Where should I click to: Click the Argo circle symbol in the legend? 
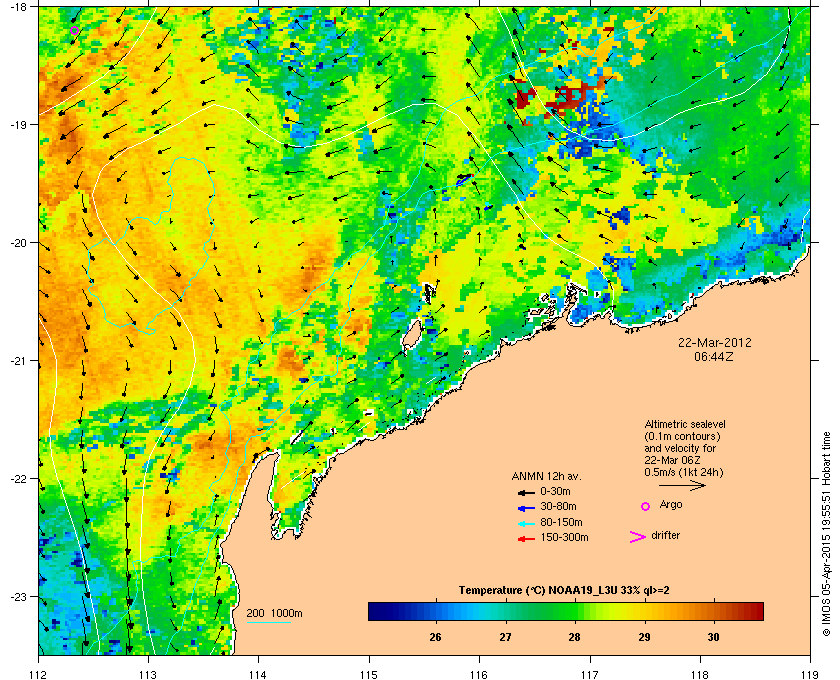click(x=646, y=506)
